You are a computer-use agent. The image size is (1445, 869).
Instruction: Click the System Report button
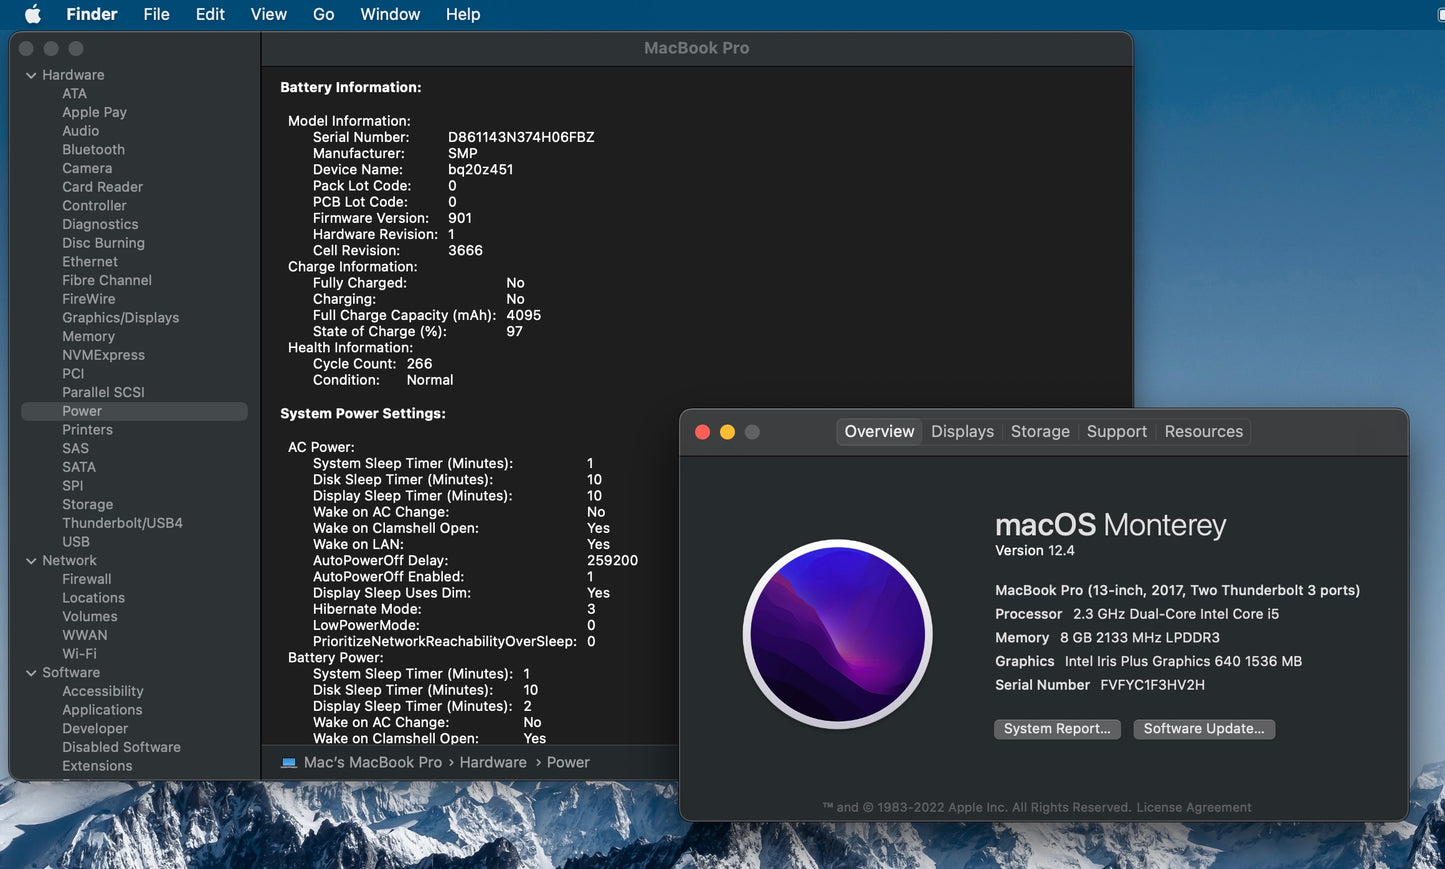coord(1057,729)
